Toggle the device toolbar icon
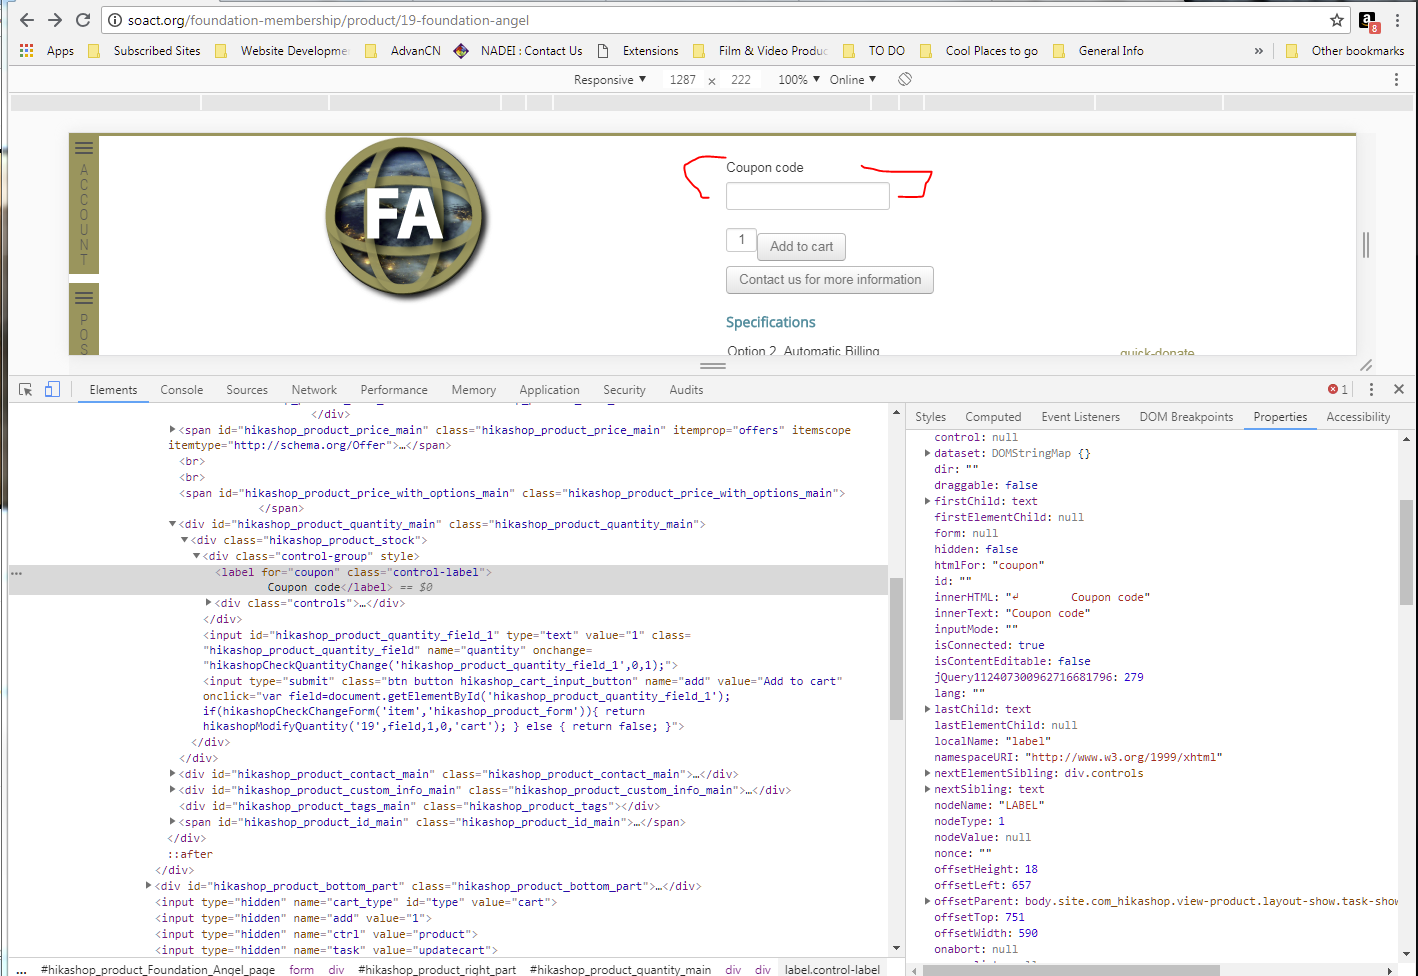Image resolution: width=1418 pixels, height=976 pixels. [x=52, y=390]
